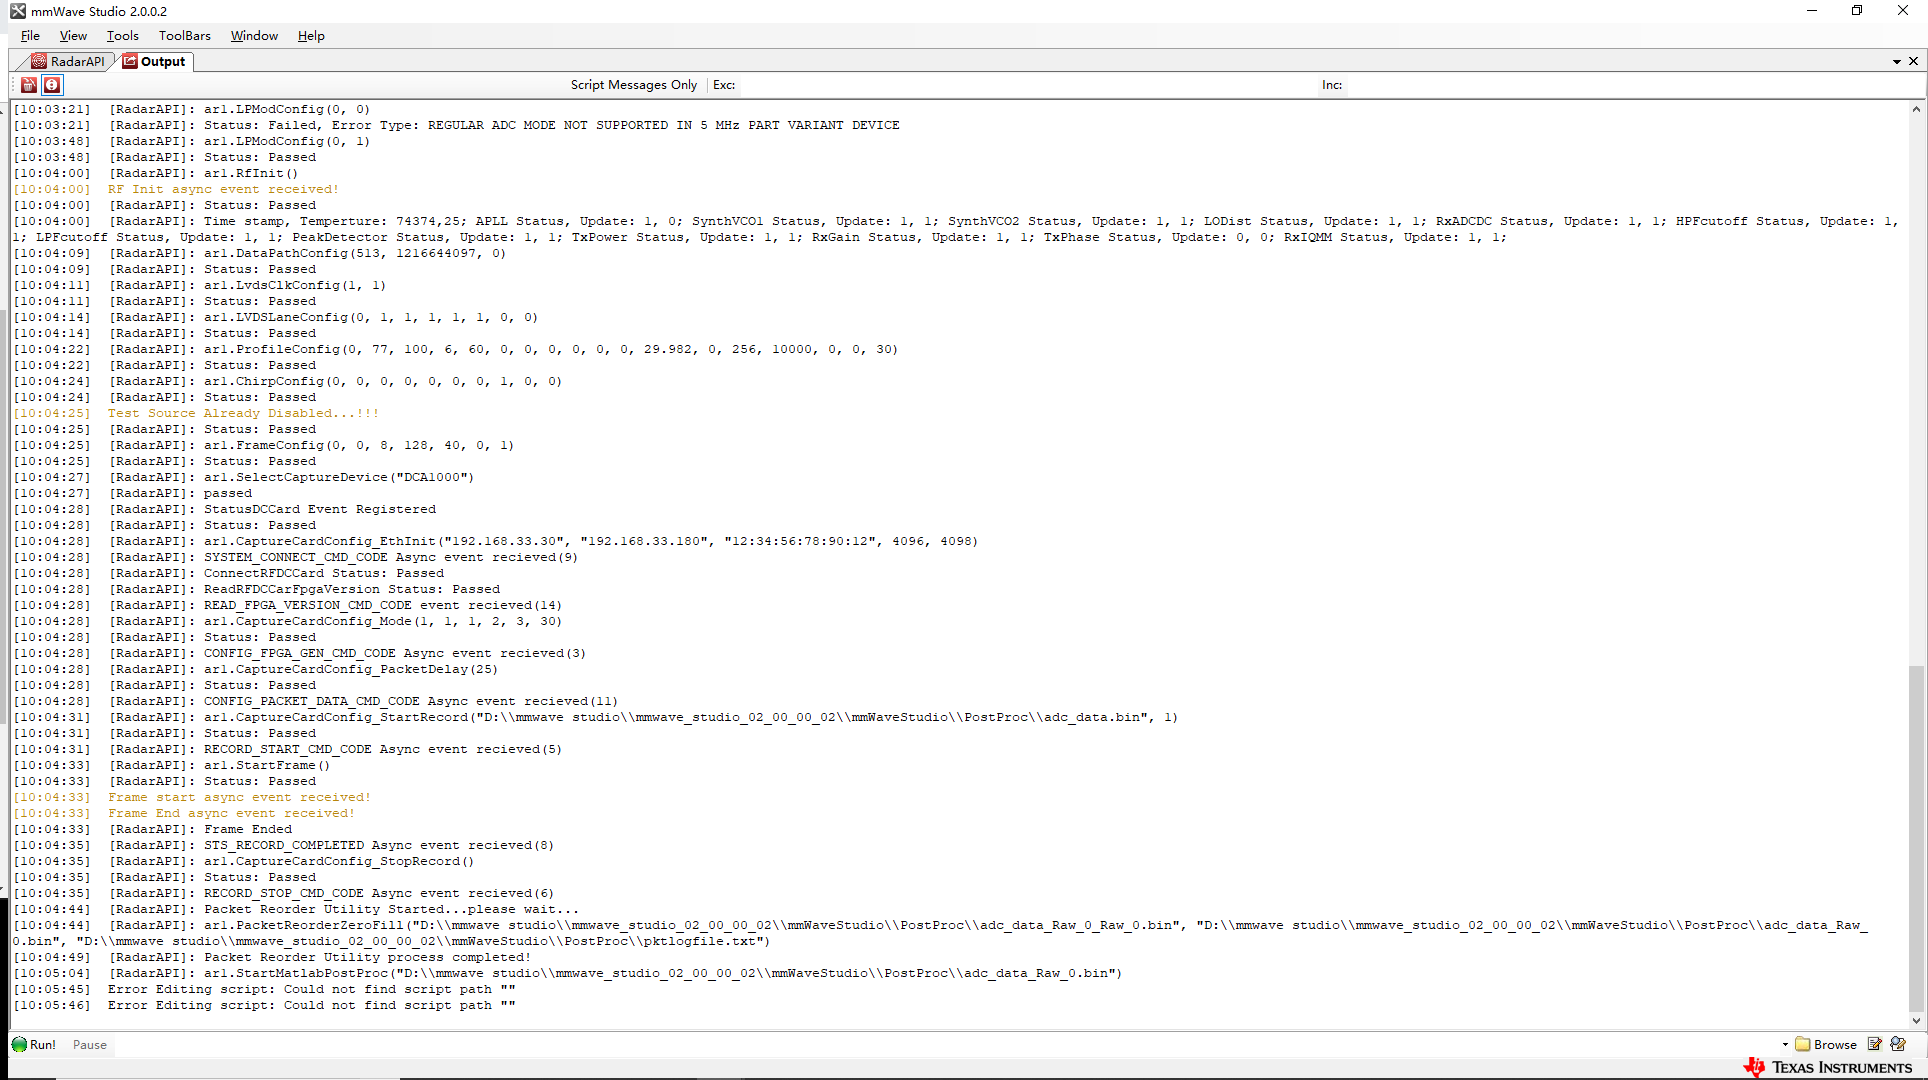Viewport: 1928px width, 1080px height.
Task: Open the script path dropdown arrow
Action: click(x=1785, y=1044)
